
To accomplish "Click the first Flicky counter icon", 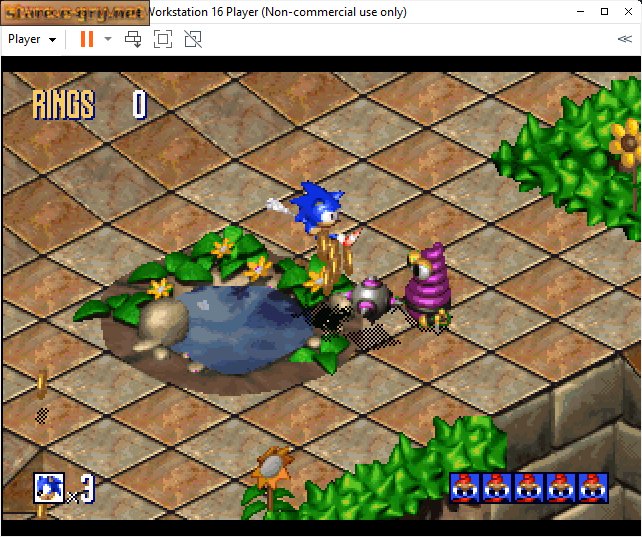I will pos(465,488).
